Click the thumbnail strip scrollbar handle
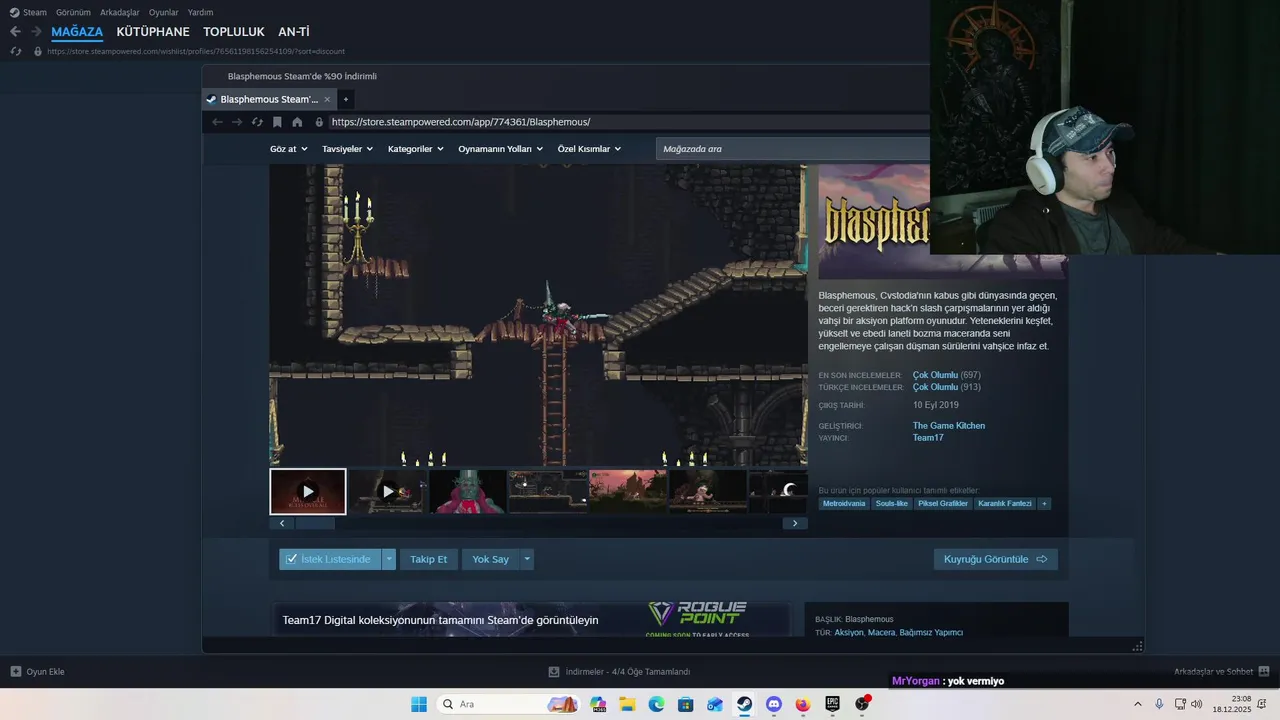Image resolution: width=1280 pixels, height=720 pixels. [x=315, y=523]
